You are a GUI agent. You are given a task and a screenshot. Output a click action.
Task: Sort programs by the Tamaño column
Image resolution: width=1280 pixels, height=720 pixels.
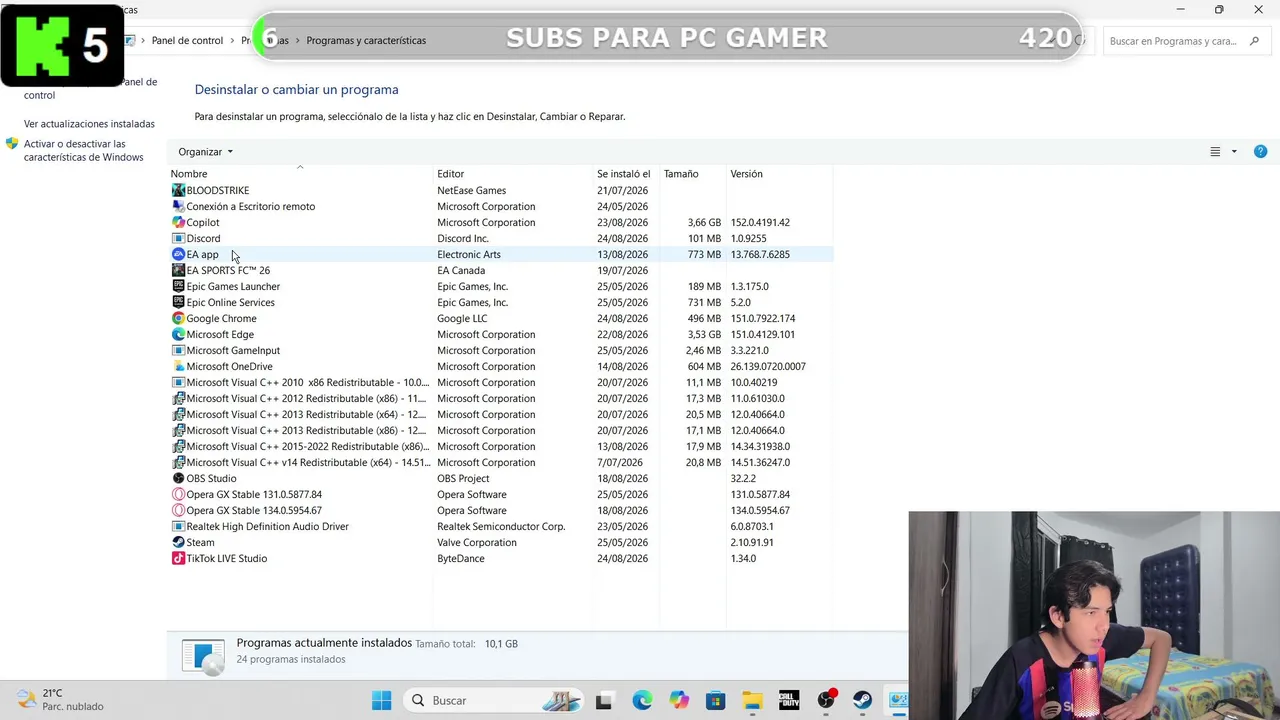[681, 174]
